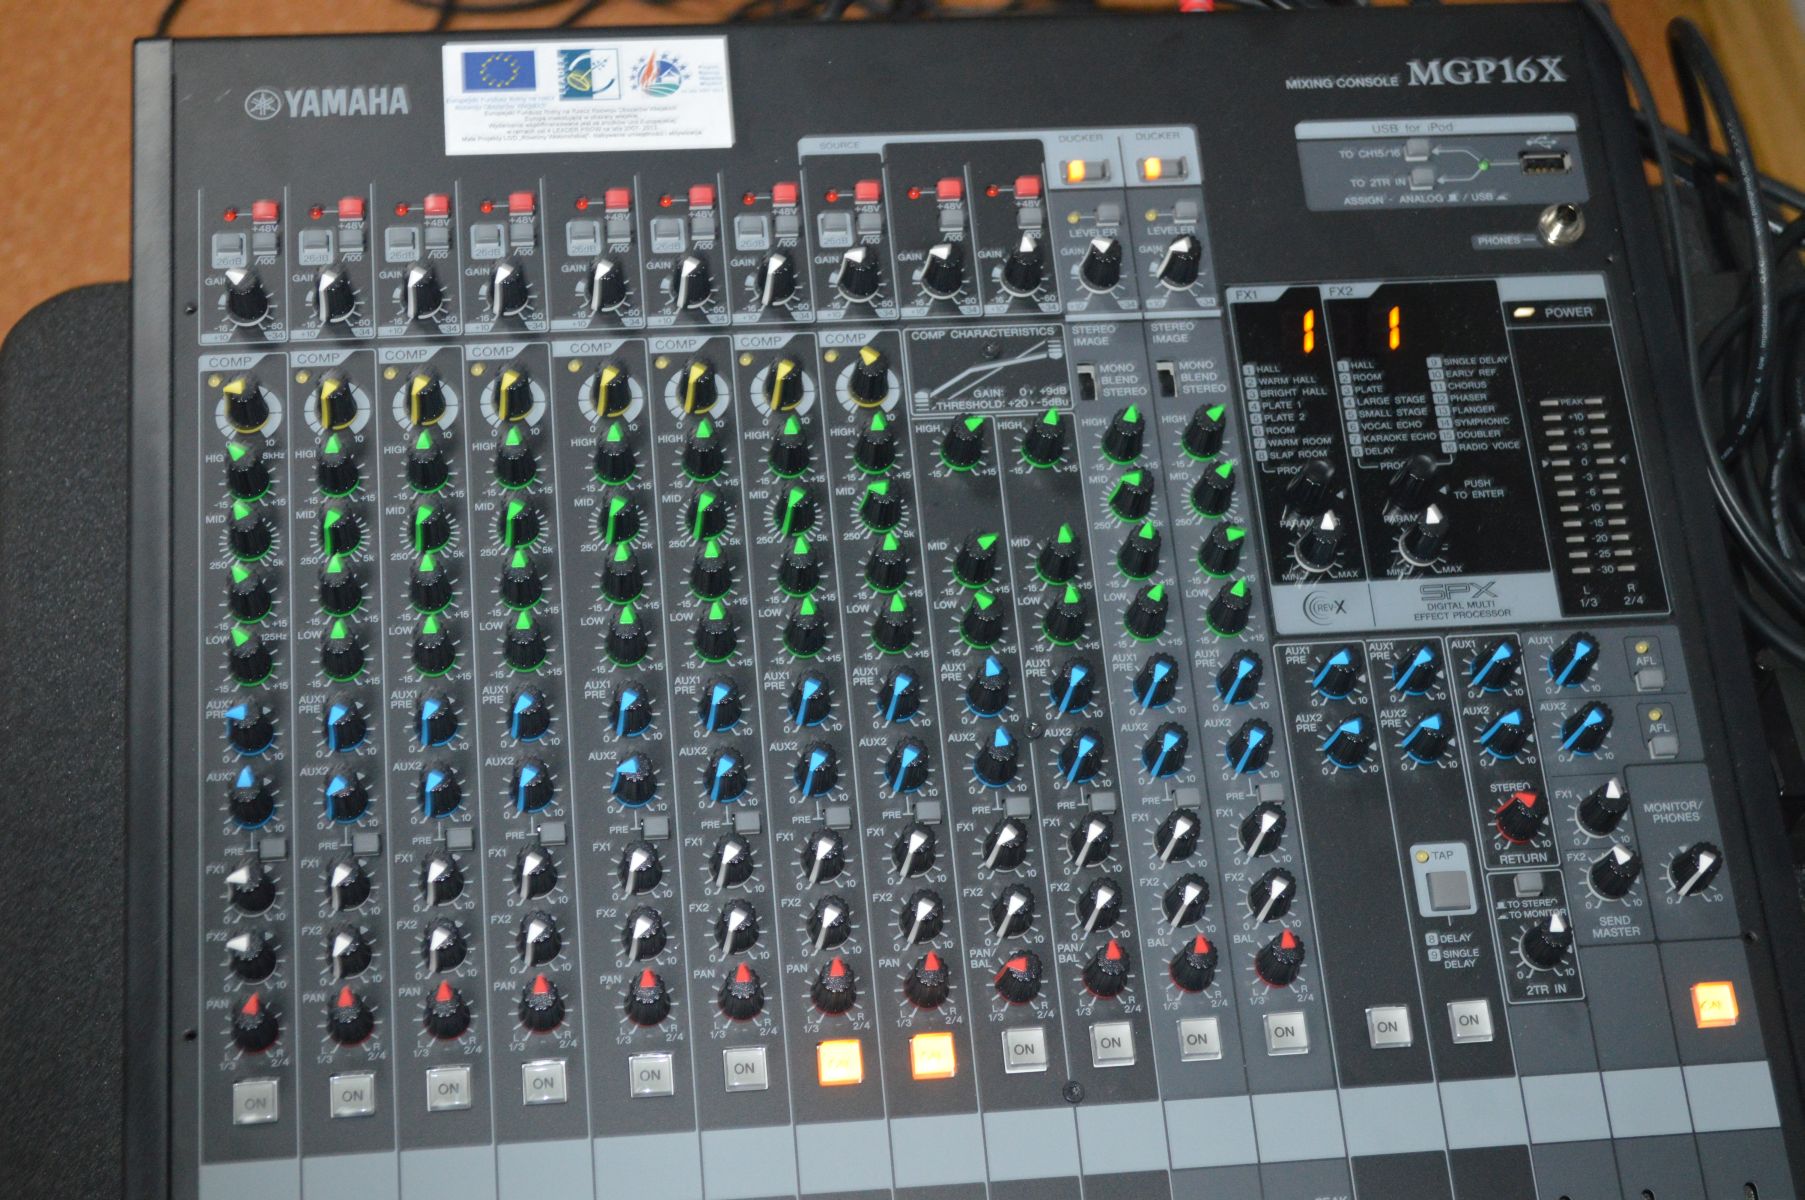Mute the lit ON button on channel 7
Screen dimensions: 1805x1200
(838, 1064)
